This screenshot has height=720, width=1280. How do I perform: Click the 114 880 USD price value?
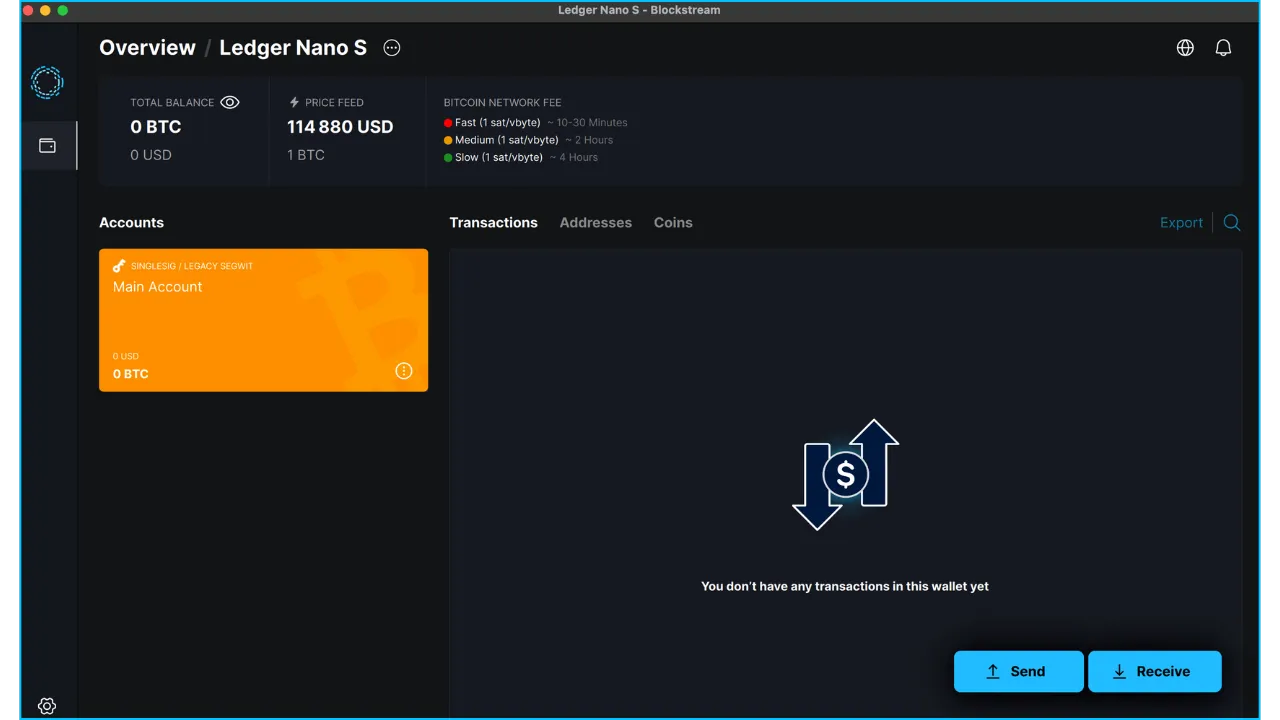[340, 127]
